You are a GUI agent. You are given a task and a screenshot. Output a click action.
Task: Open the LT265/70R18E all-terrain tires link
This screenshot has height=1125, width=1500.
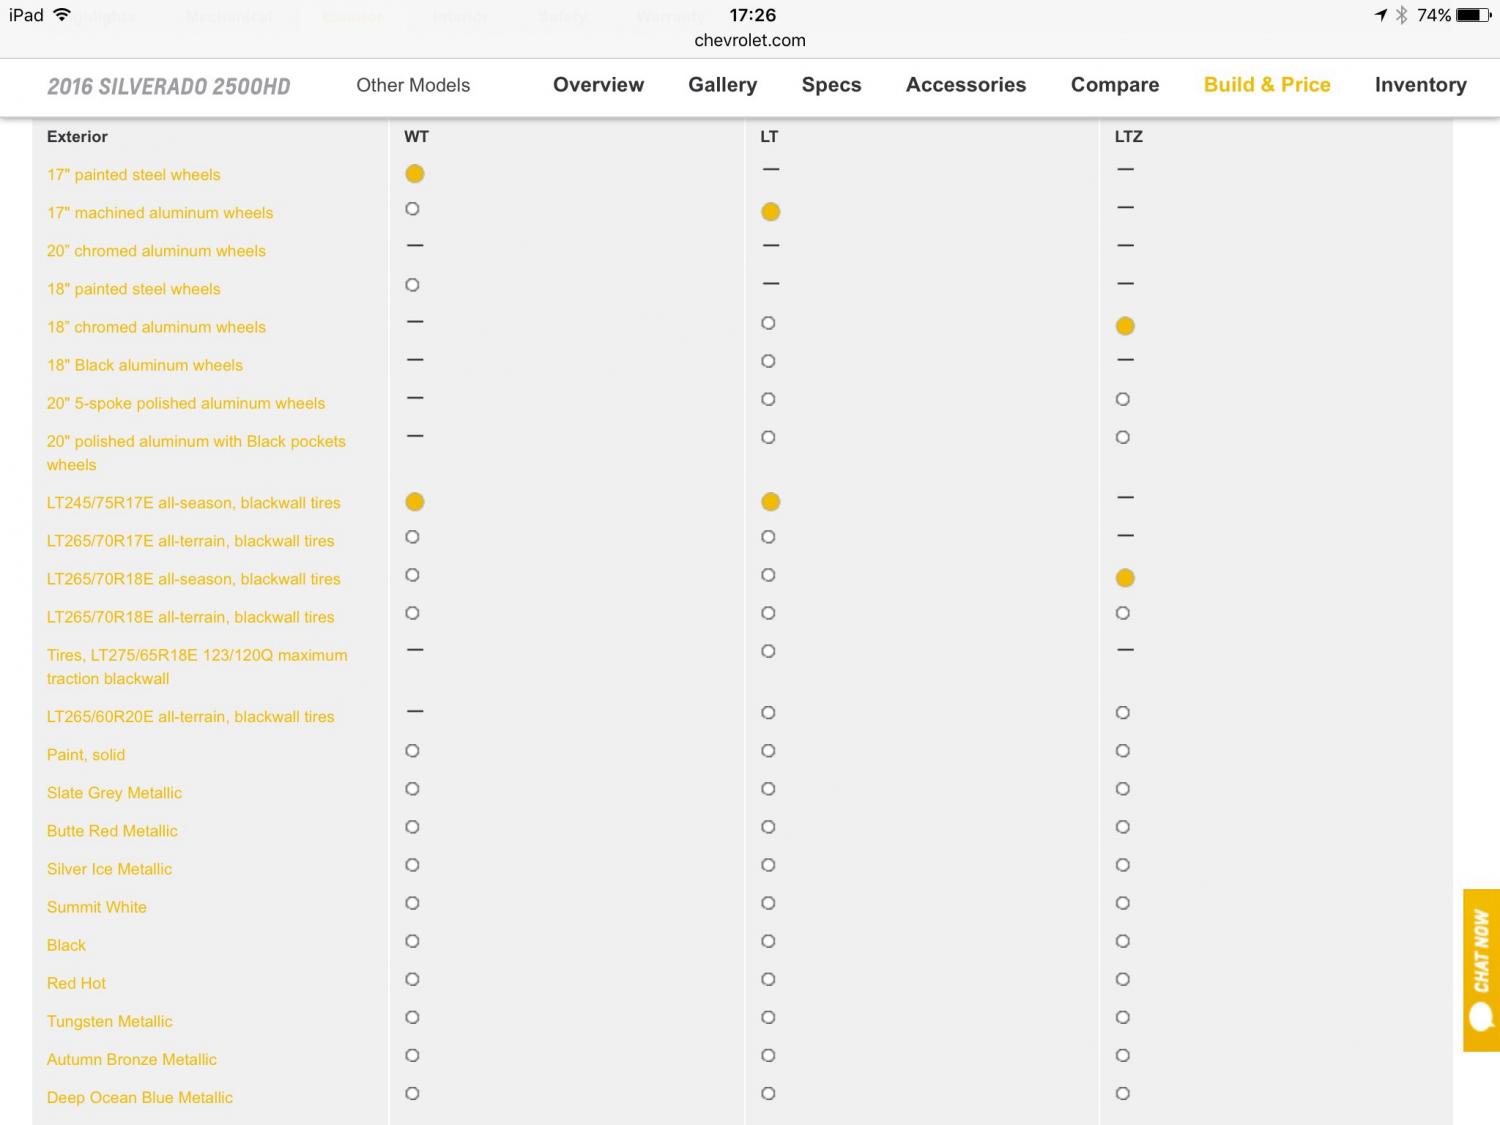click(x=190, y=617)
